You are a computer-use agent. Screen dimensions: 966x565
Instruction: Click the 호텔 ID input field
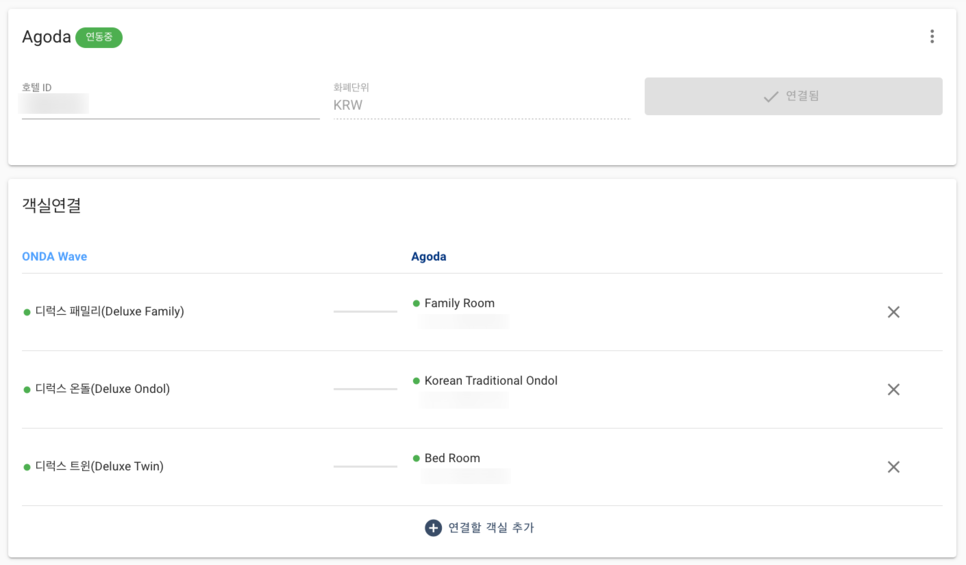tap(171, 104)
